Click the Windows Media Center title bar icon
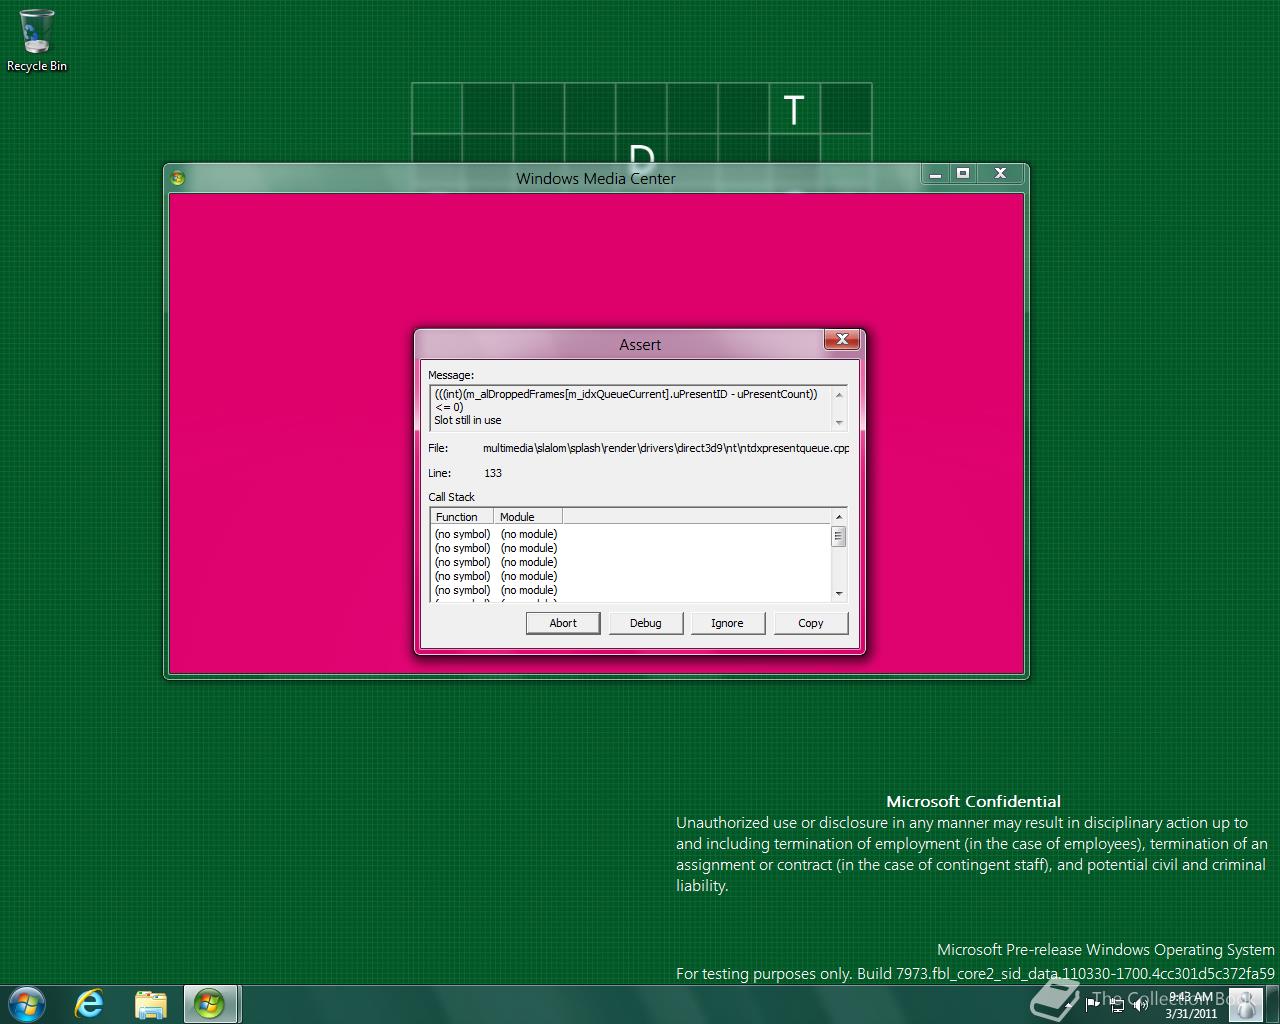This screenshot has width=1280, height=1024. coord(178,178)
